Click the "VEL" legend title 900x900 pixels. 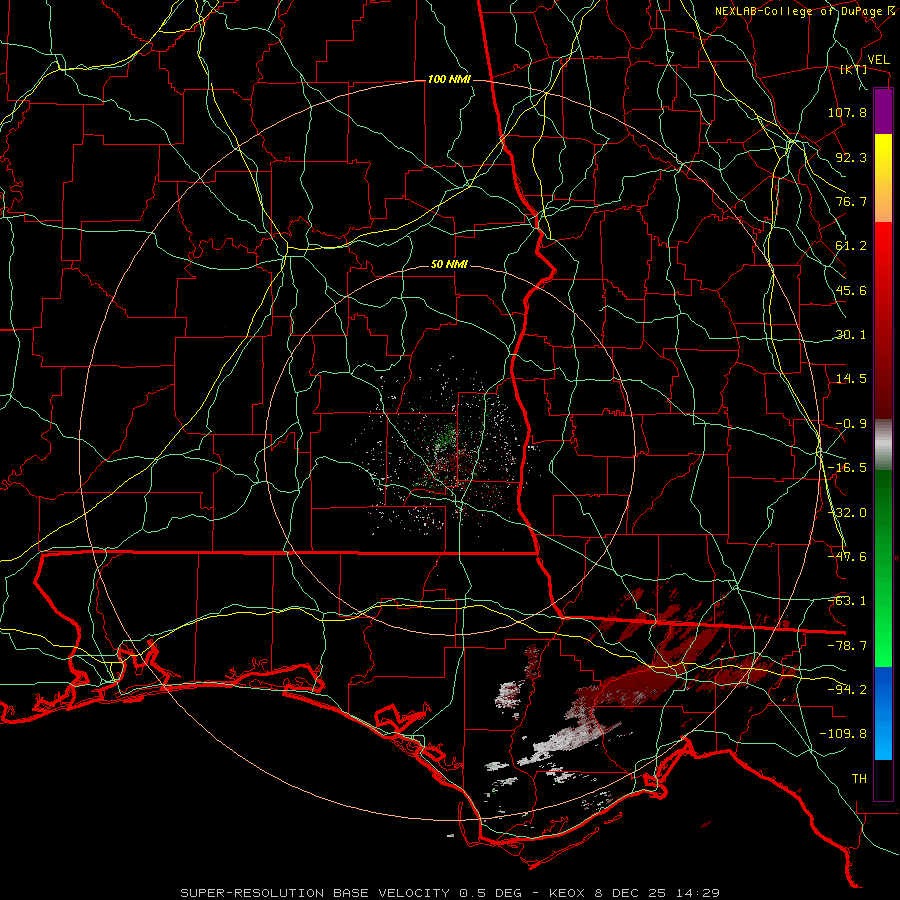(878, 60)
